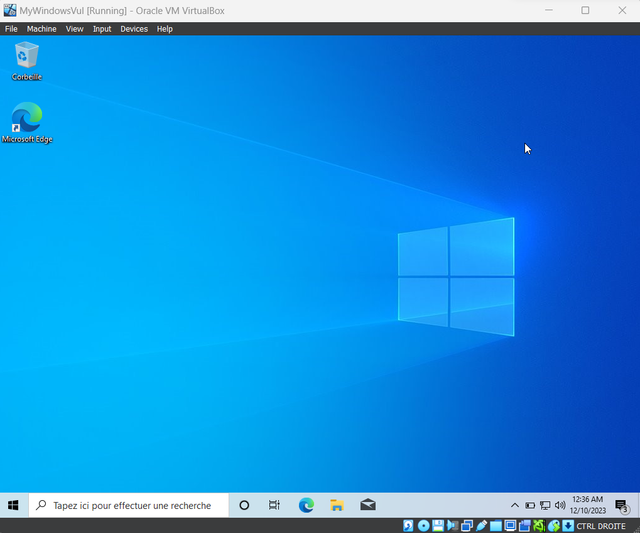Open the Input menu
The height and width of the screenshot is (533, 640).
[102, 29]
